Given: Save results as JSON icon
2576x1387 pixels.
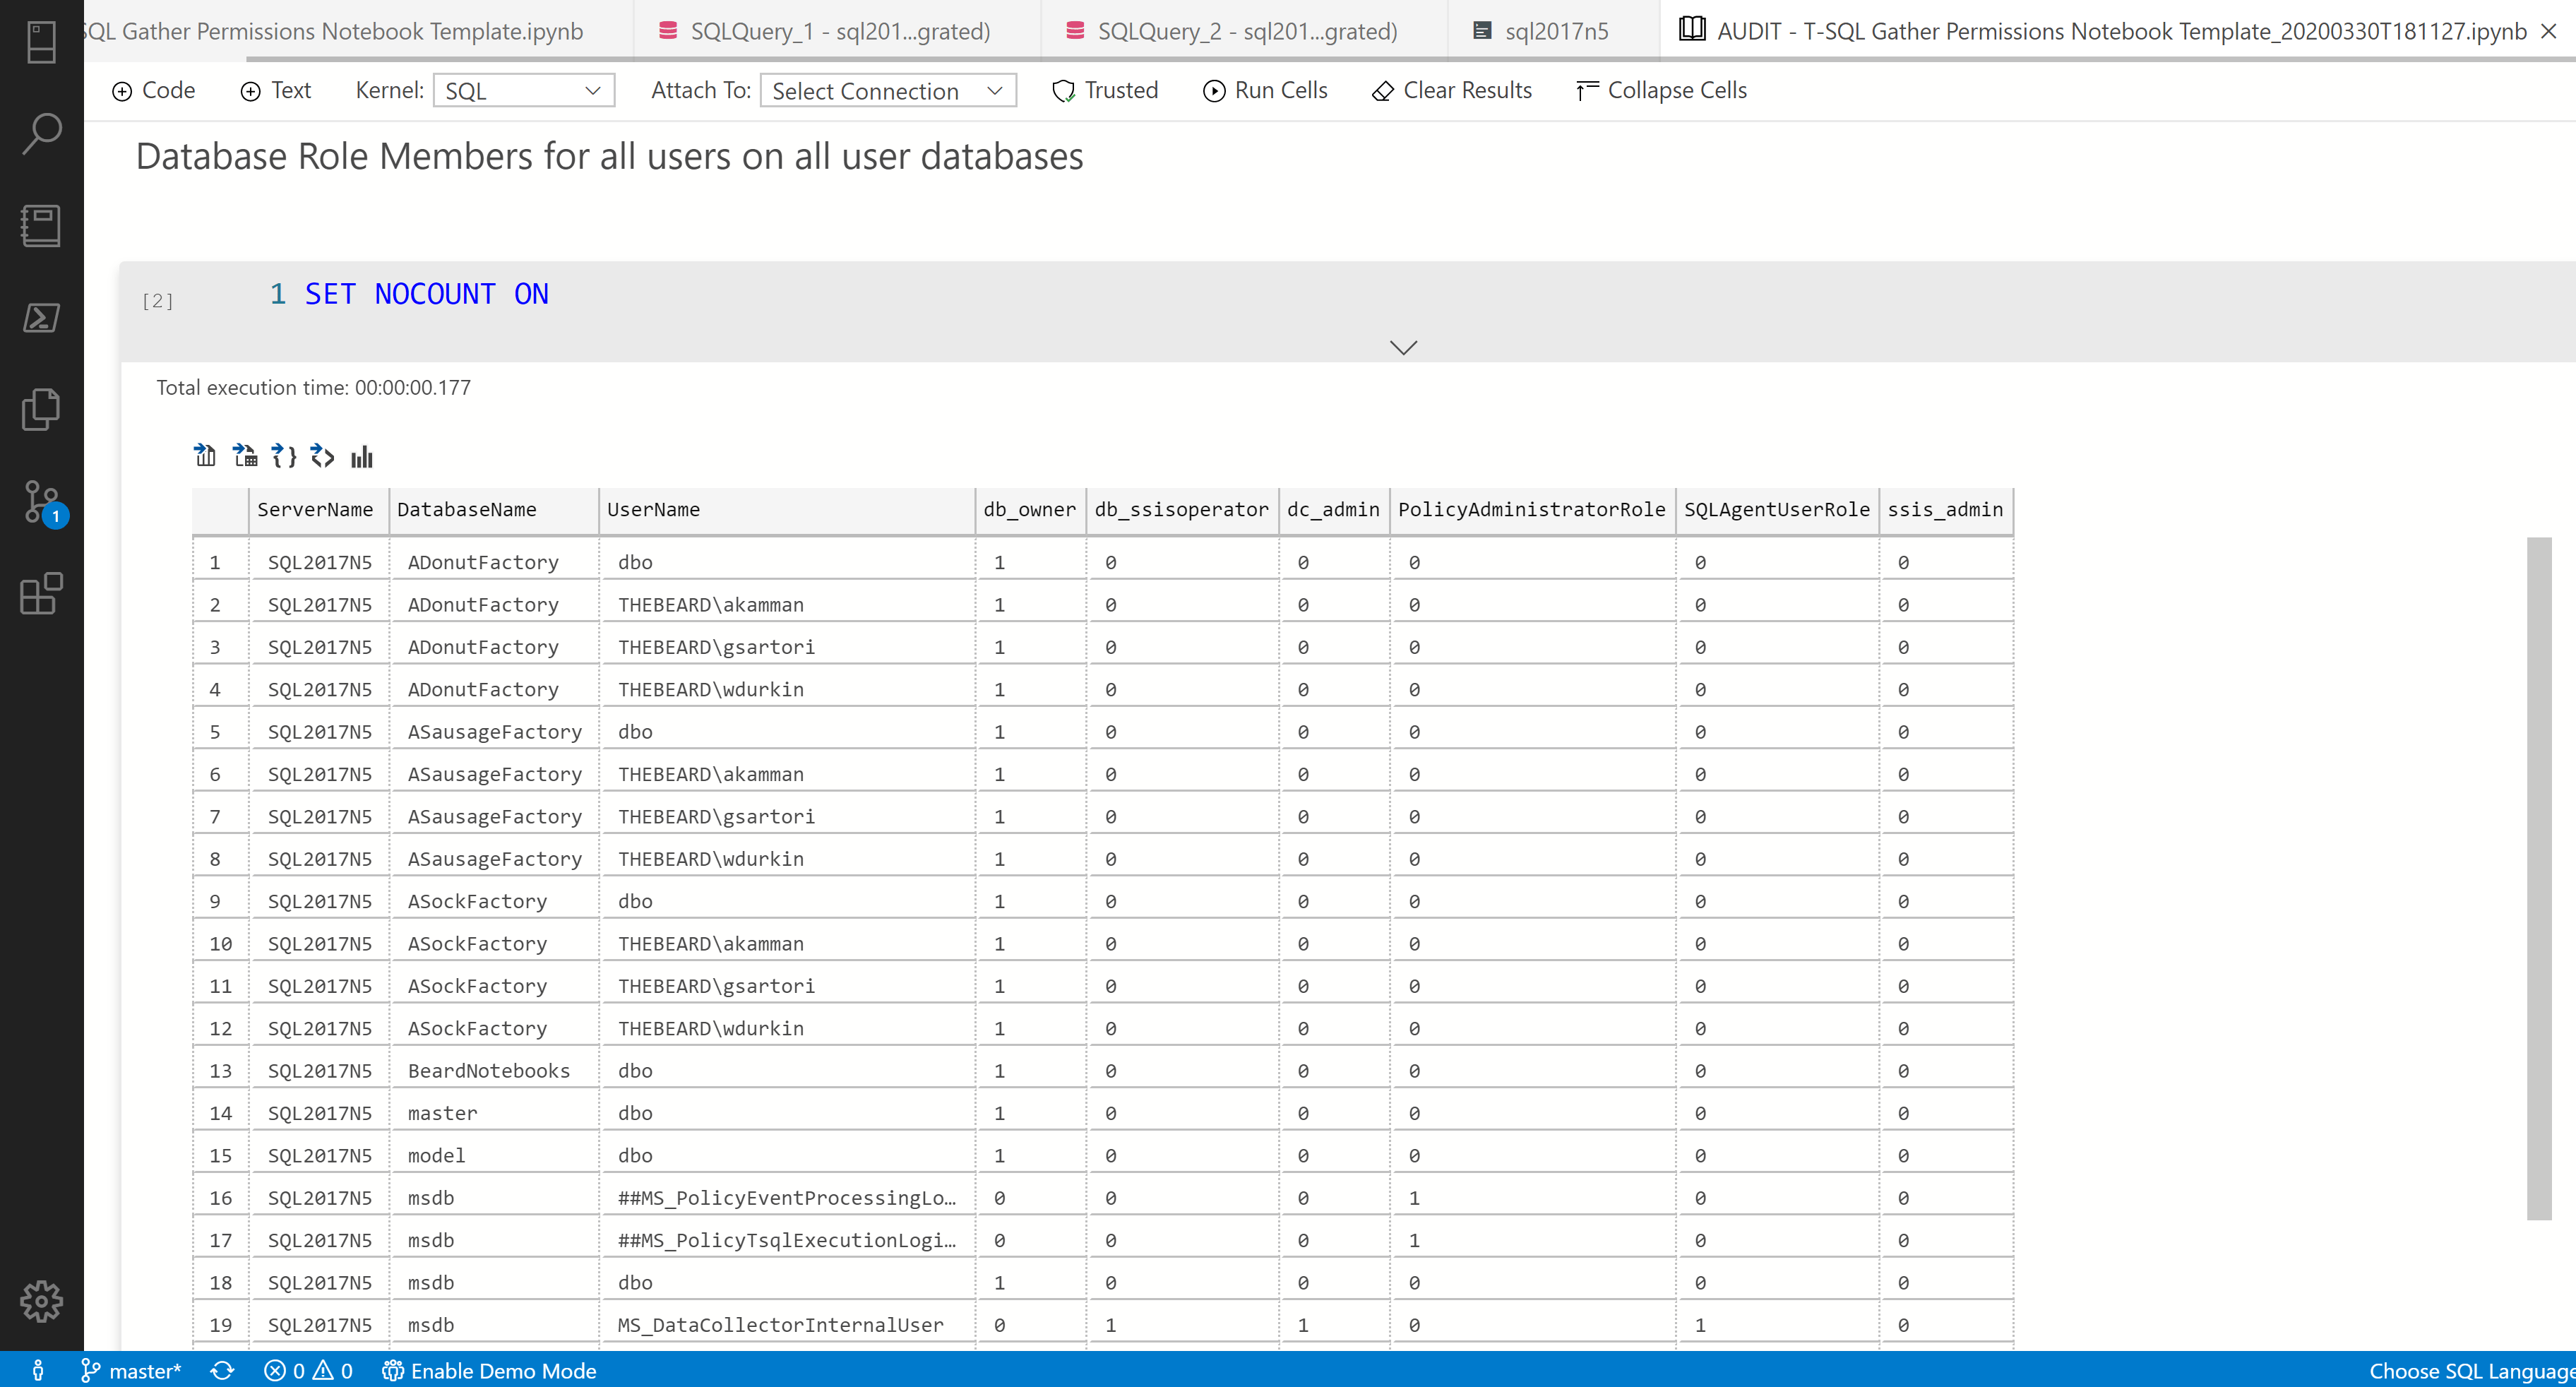Looking at the screenshot, I should point(284,456).
